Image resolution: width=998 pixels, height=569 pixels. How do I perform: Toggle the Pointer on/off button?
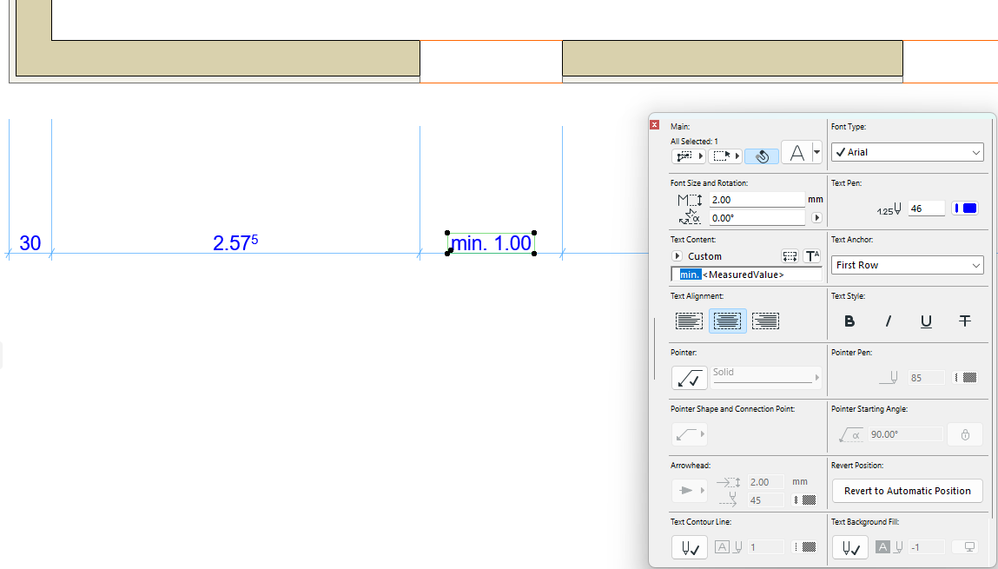(x=689, y=377)
